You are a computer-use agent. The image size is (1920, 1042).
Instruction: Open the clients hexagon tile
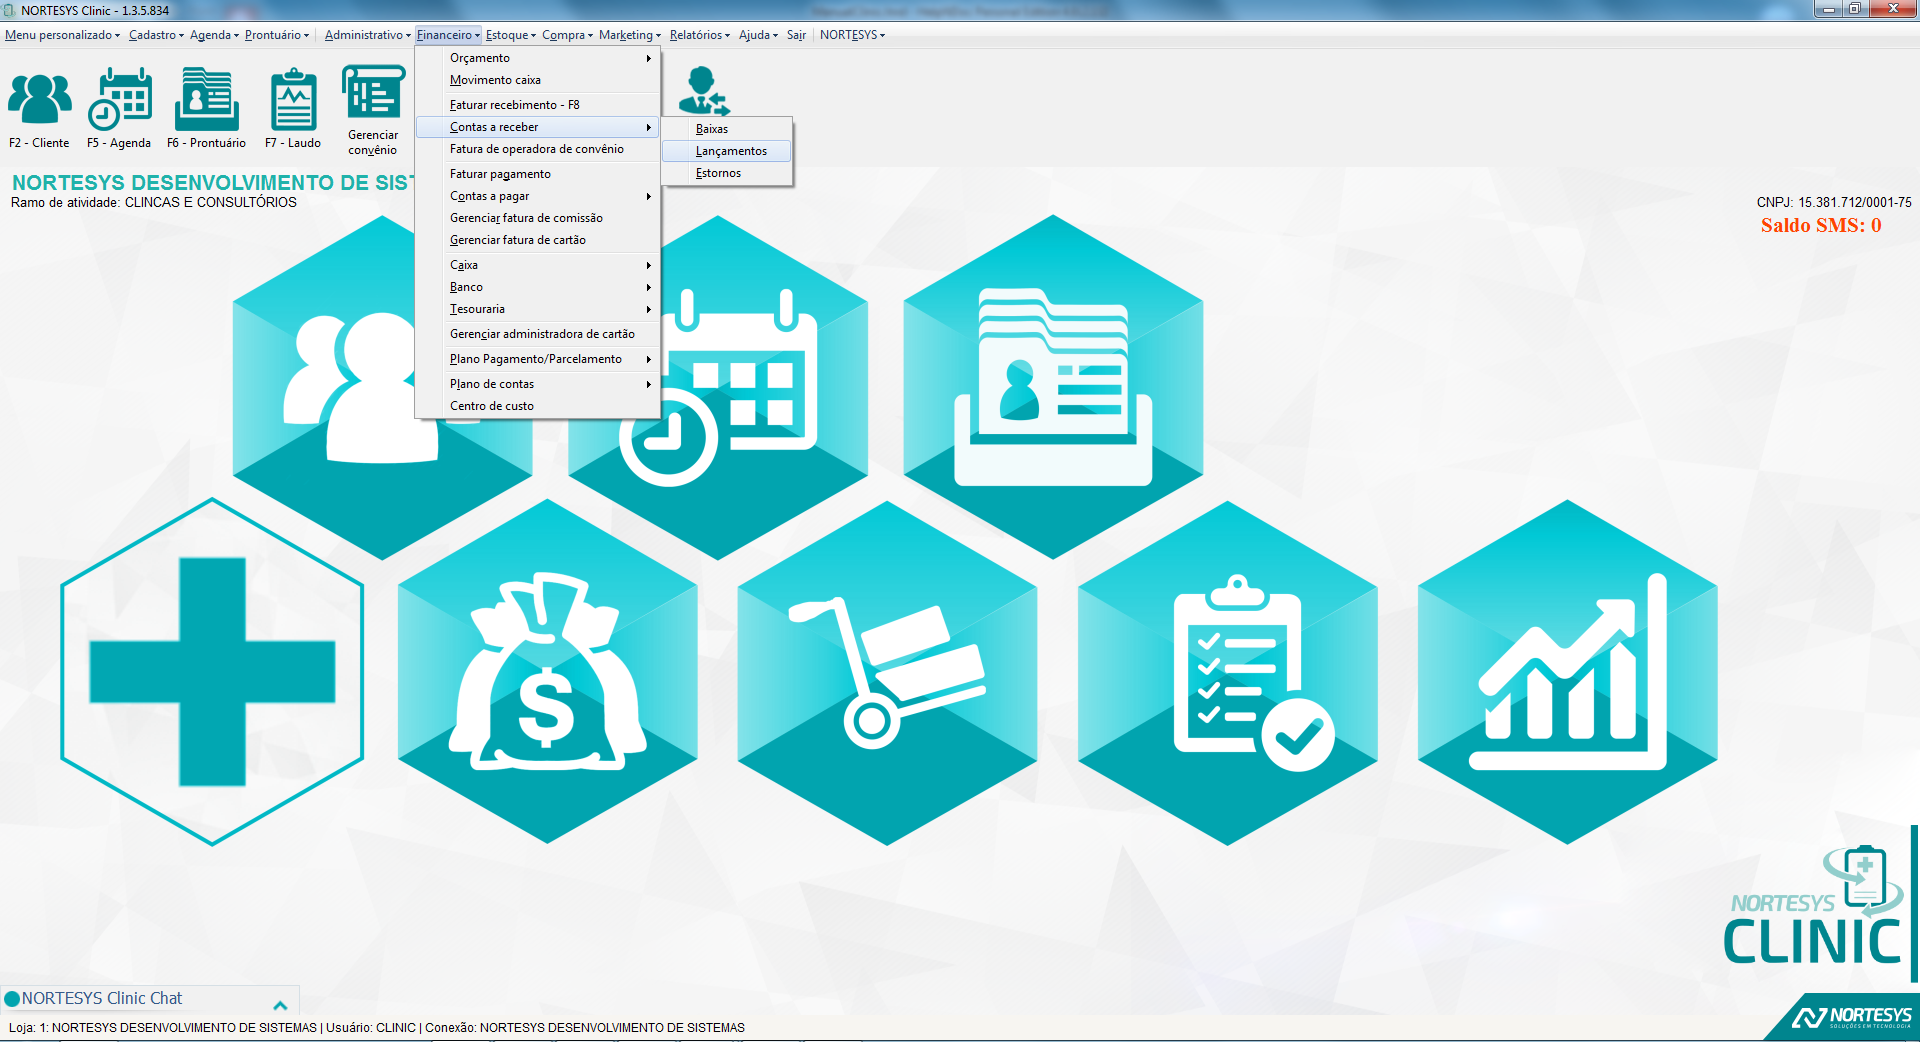pos(382,387)
